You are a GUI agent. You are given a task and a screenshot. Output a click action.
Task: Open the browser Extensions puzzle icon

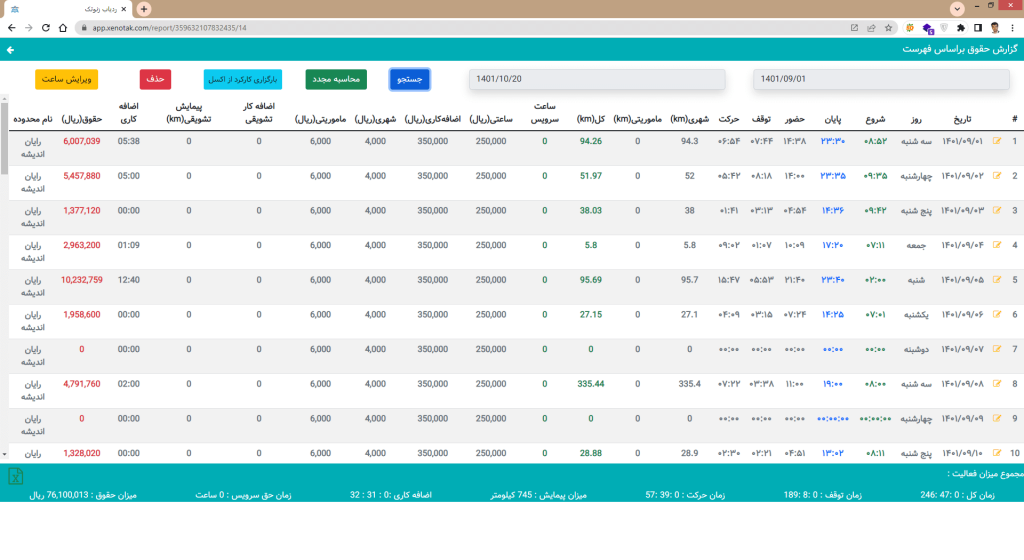click(962, 28)
